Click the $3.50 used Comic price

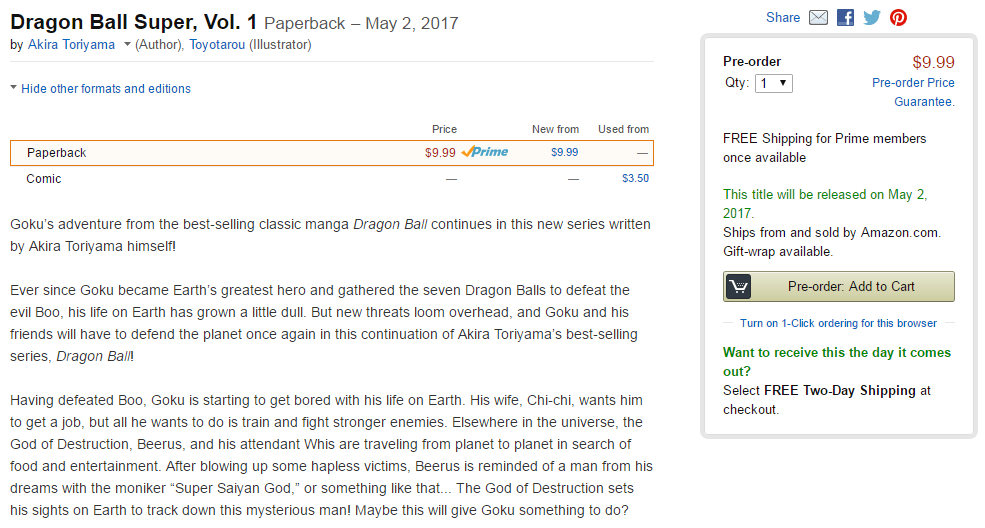[x=635, y=178]
